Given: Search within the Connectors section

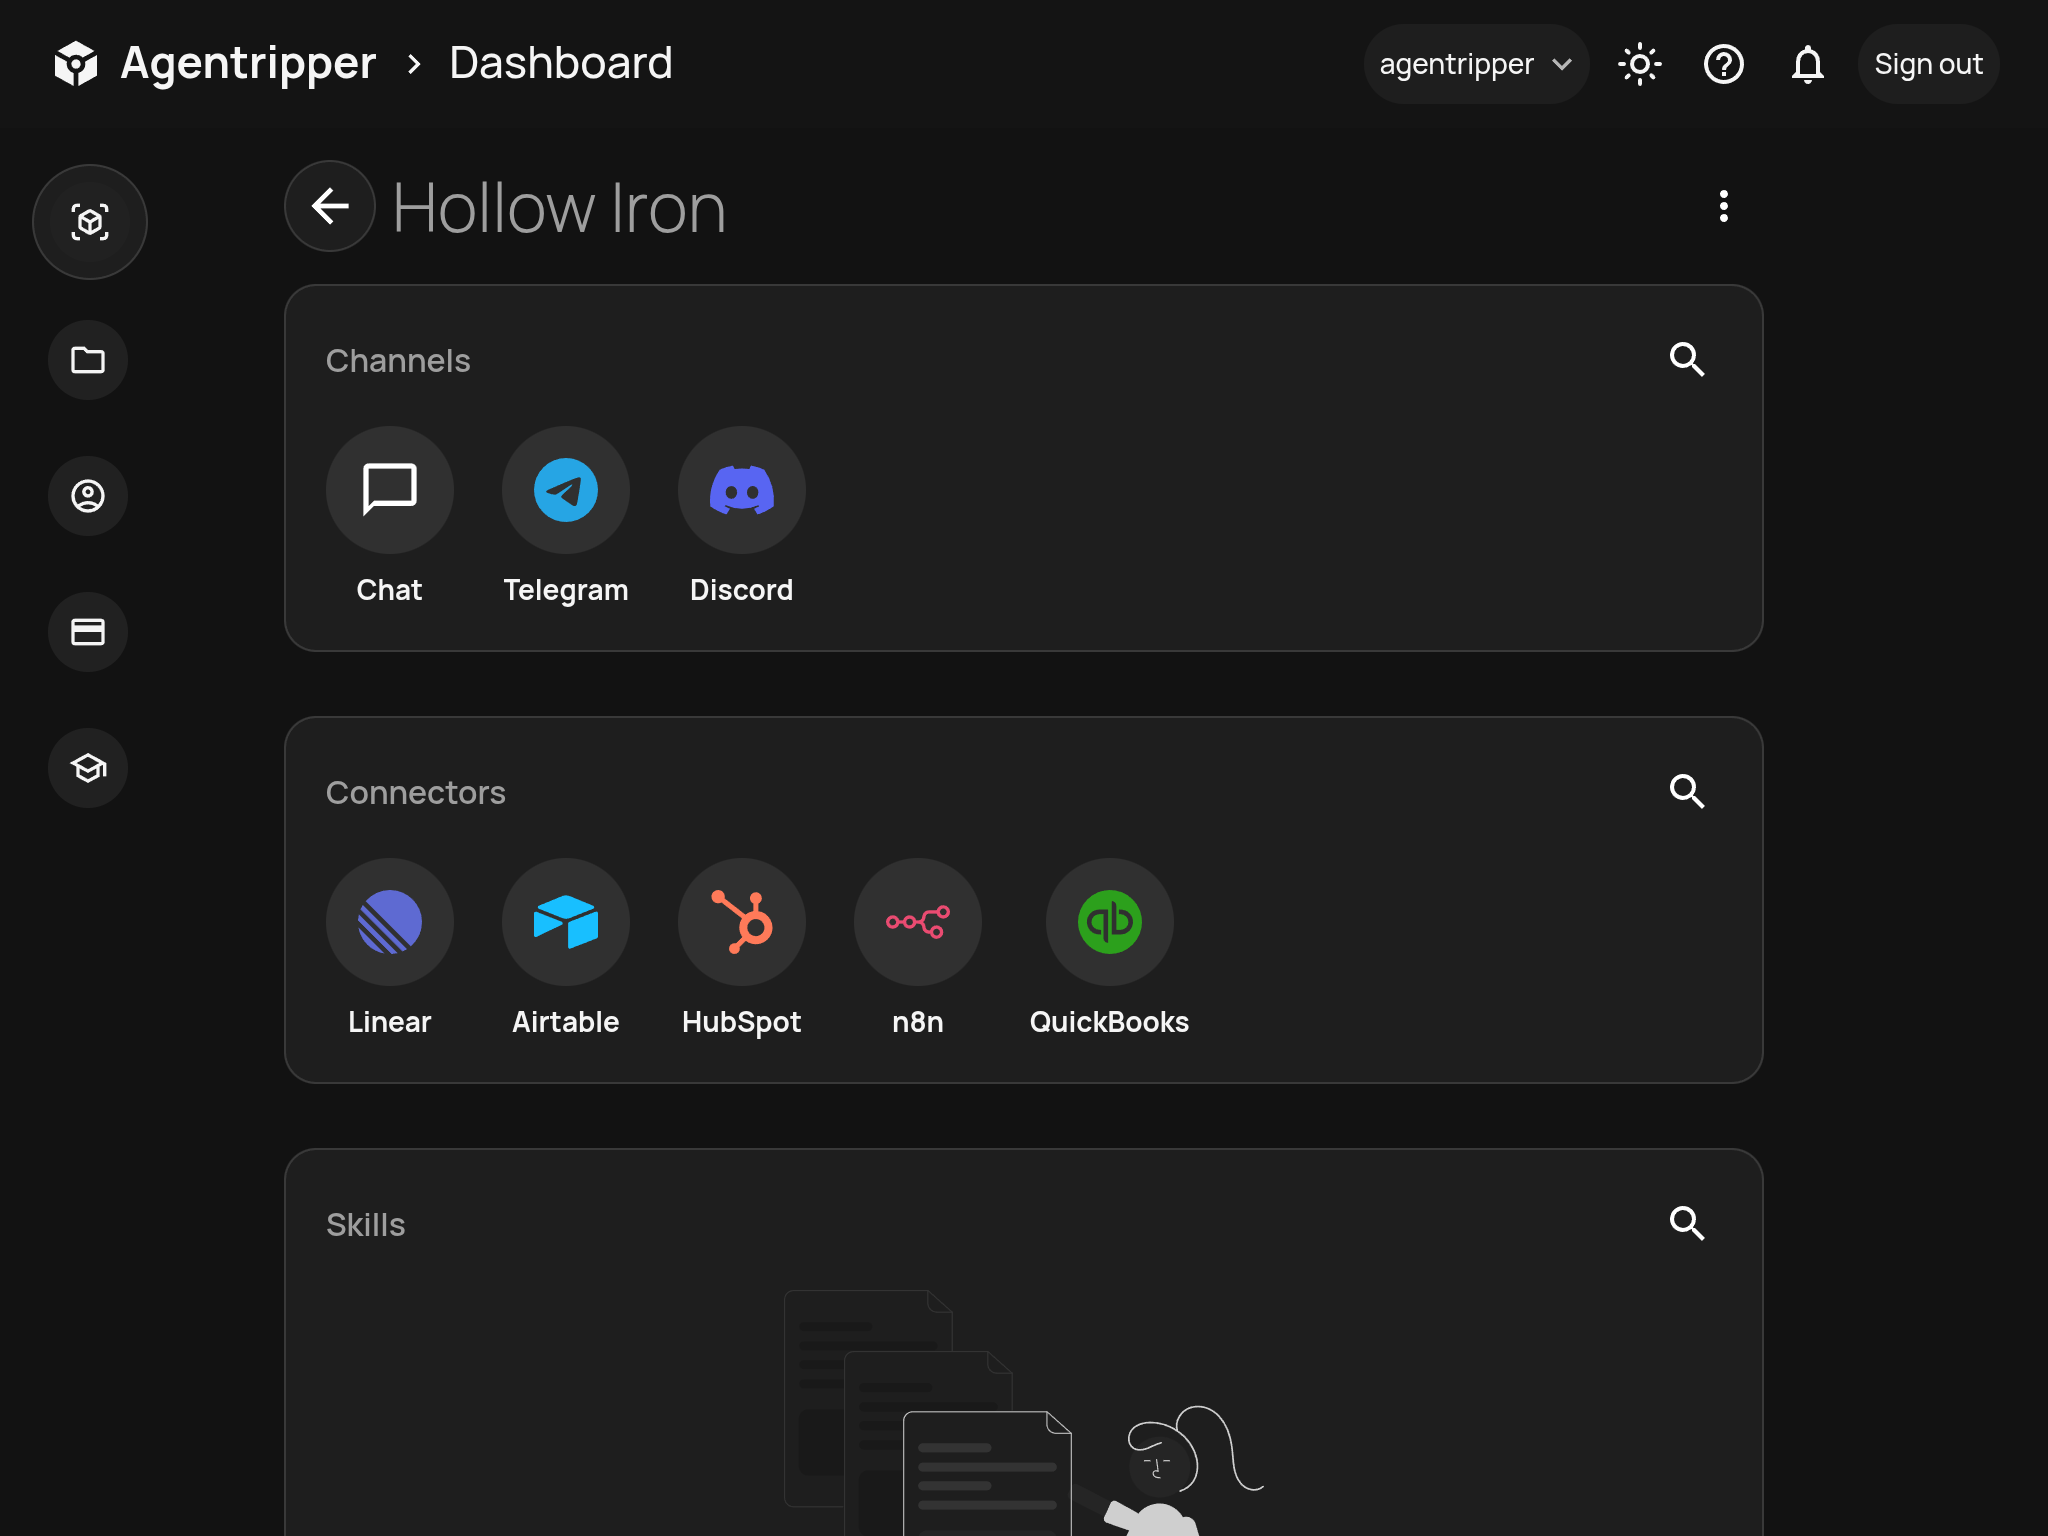Looking at the screenshot, I should 1686,792.
